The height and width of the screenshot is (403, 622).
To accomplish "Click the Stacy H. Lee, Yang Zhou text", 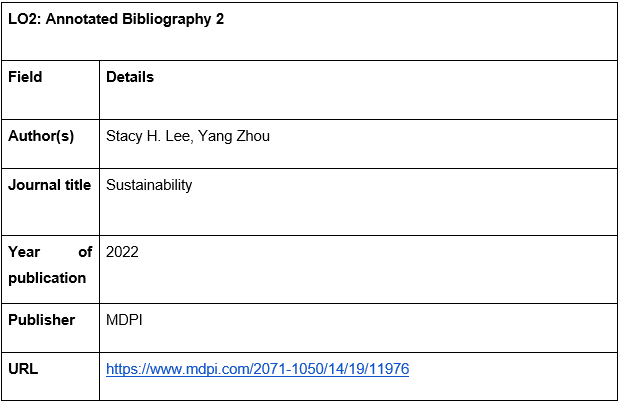I will click(x=188, y=136).
